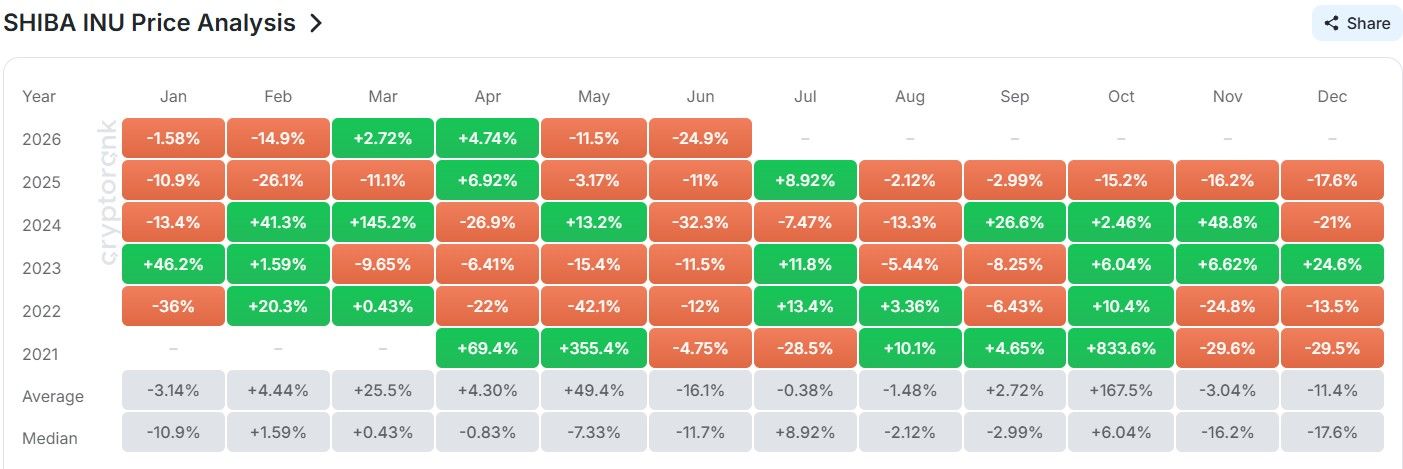Expand the SHIBA INU Price Analysis chevron
The height and width of the screenshot is (469, 1403).
(x=316, y=23)
